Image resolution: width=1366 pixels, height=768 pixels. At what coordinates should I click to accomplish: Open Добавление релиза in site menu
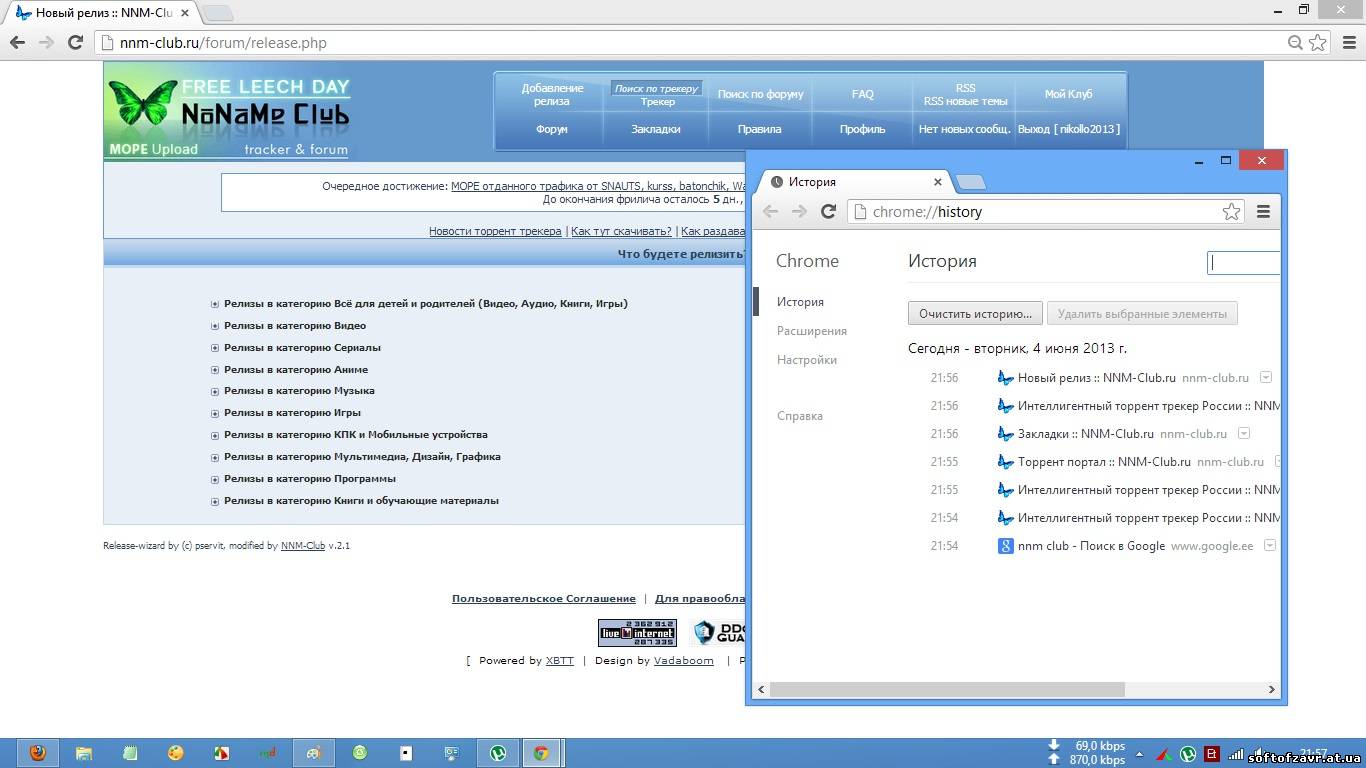point(552,94)
